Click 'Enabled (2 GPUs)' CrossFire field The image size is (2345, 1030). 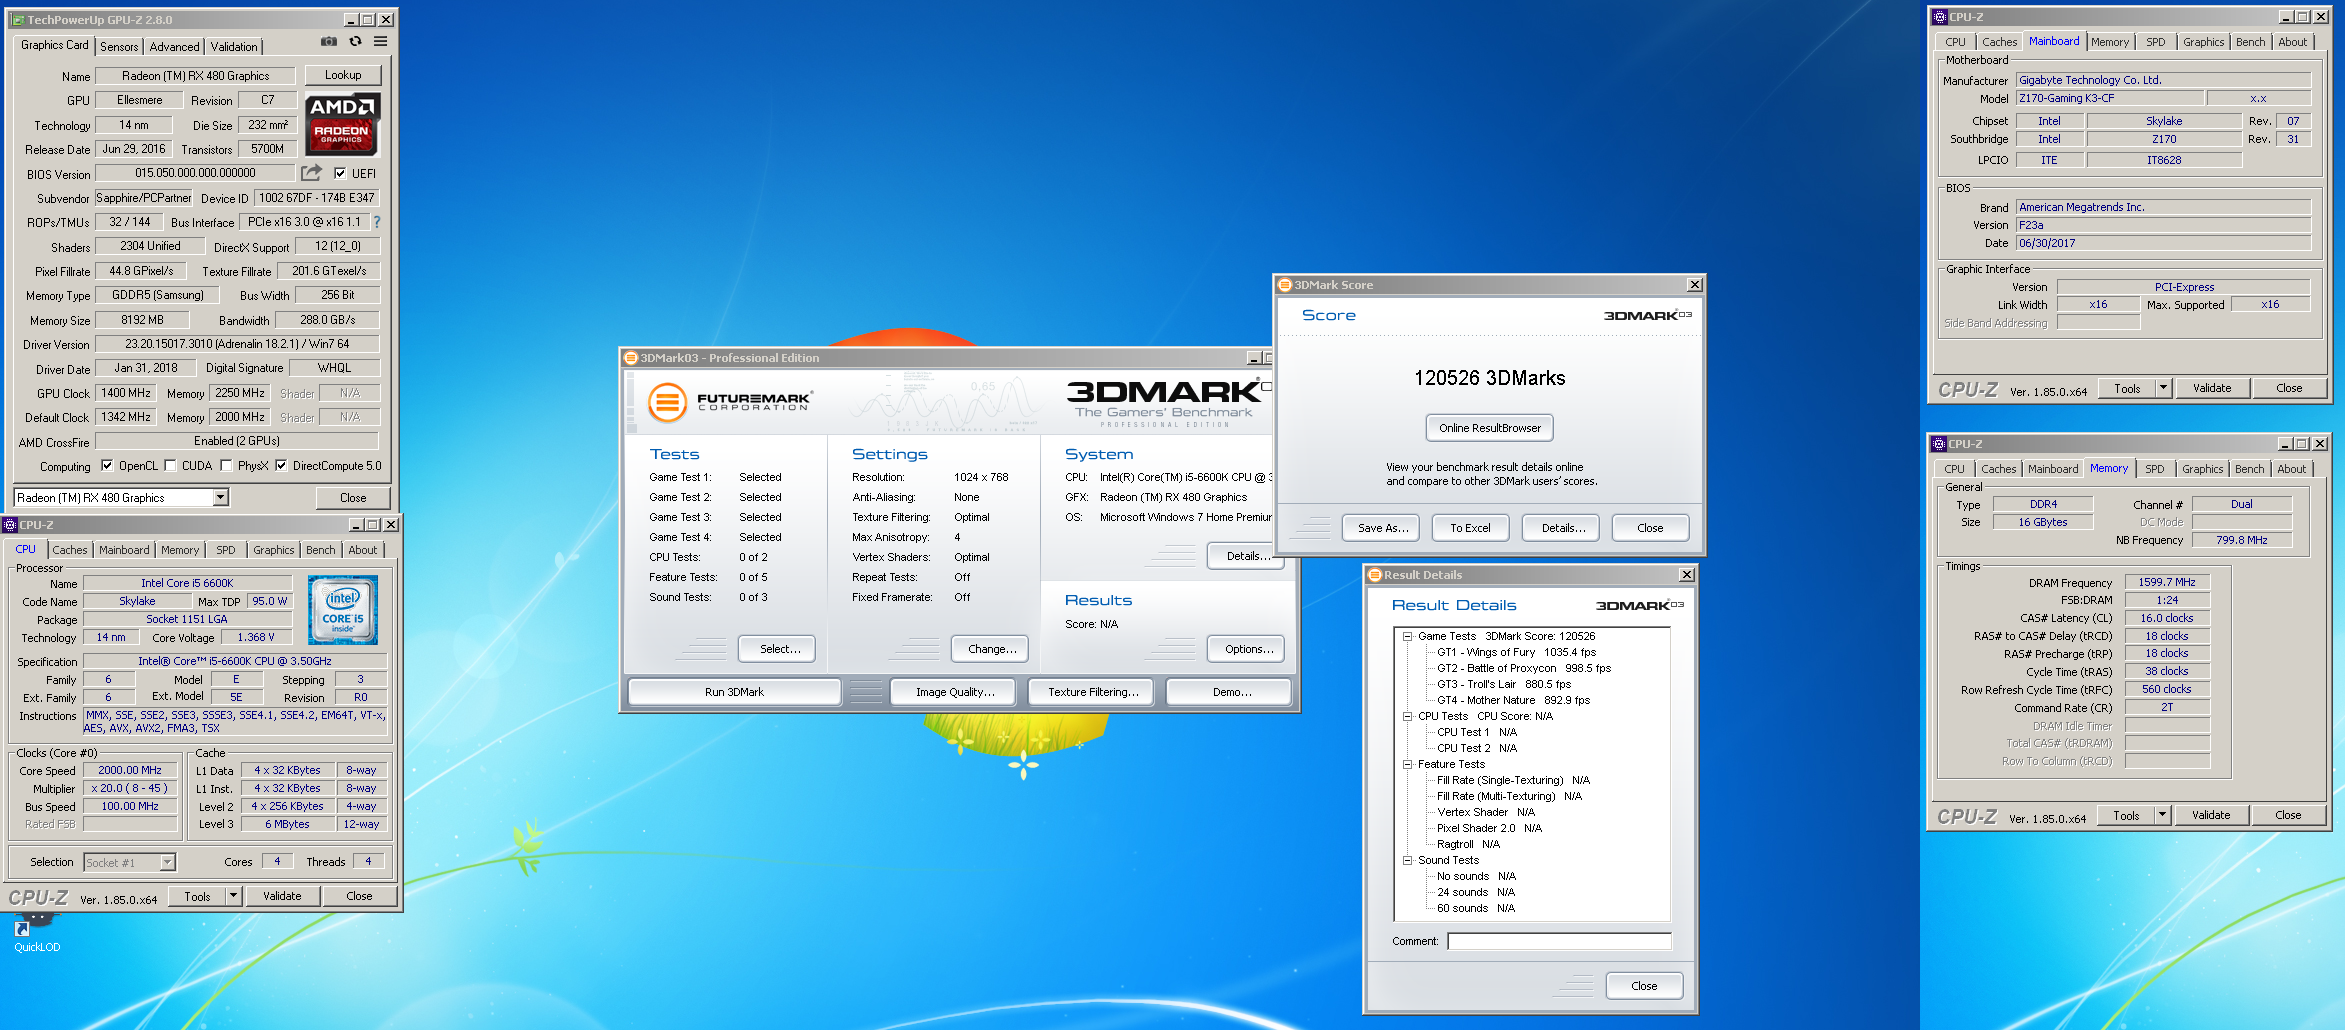coord(237,441)
